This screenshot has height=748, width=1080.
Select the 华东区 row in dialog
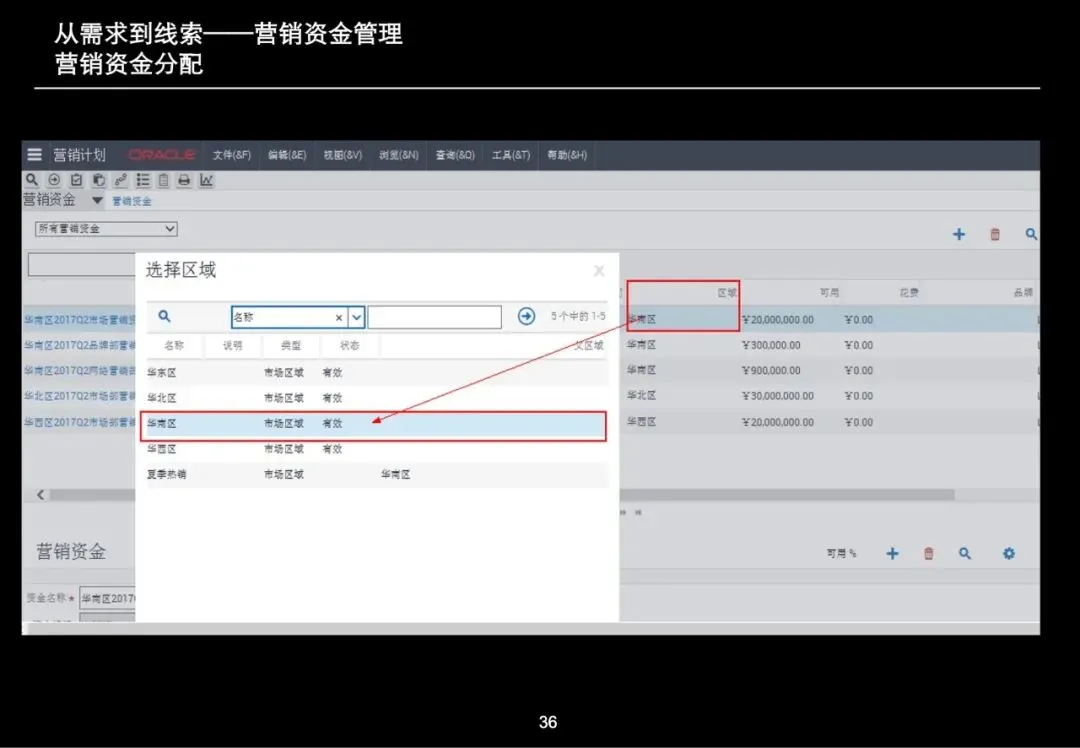pyautogui.click(x=377, y=373)
